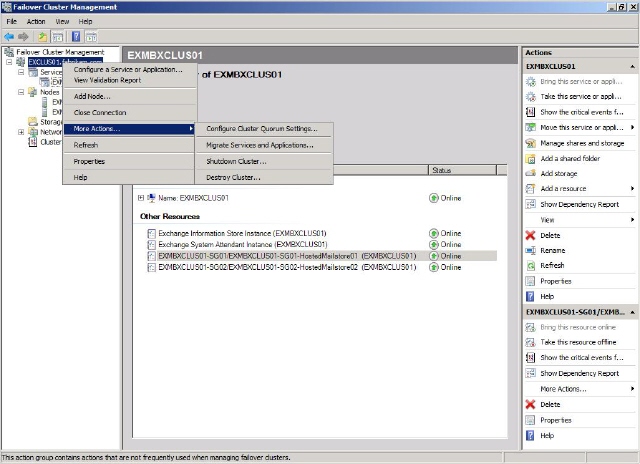
Task: Collapse the EXMBXCLUS01 actions section
Action: (632, 67)
